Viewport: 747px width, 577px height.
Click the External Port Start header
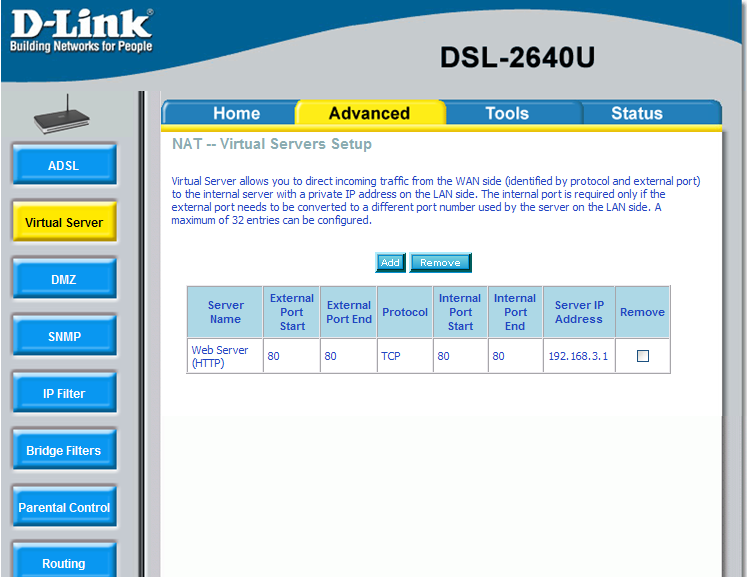[292, 312]
